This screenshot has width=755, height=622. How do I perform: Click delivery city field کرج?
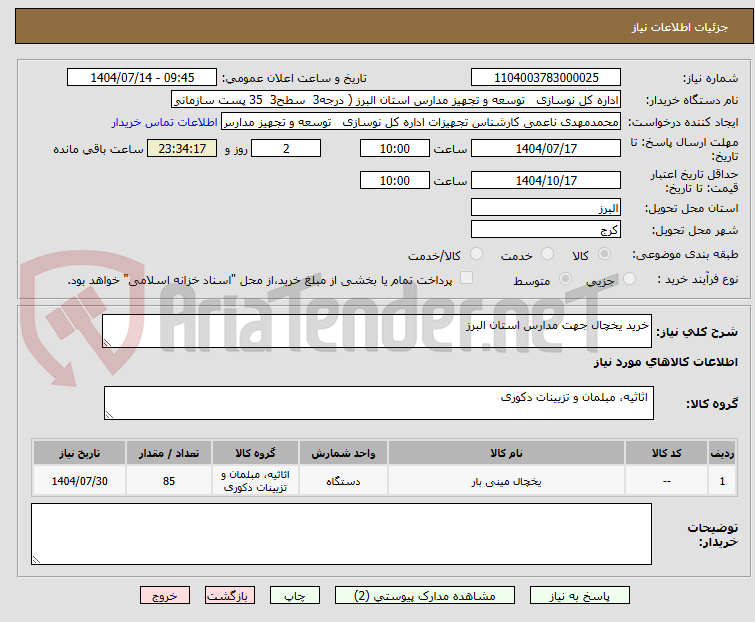coord(546,230)
